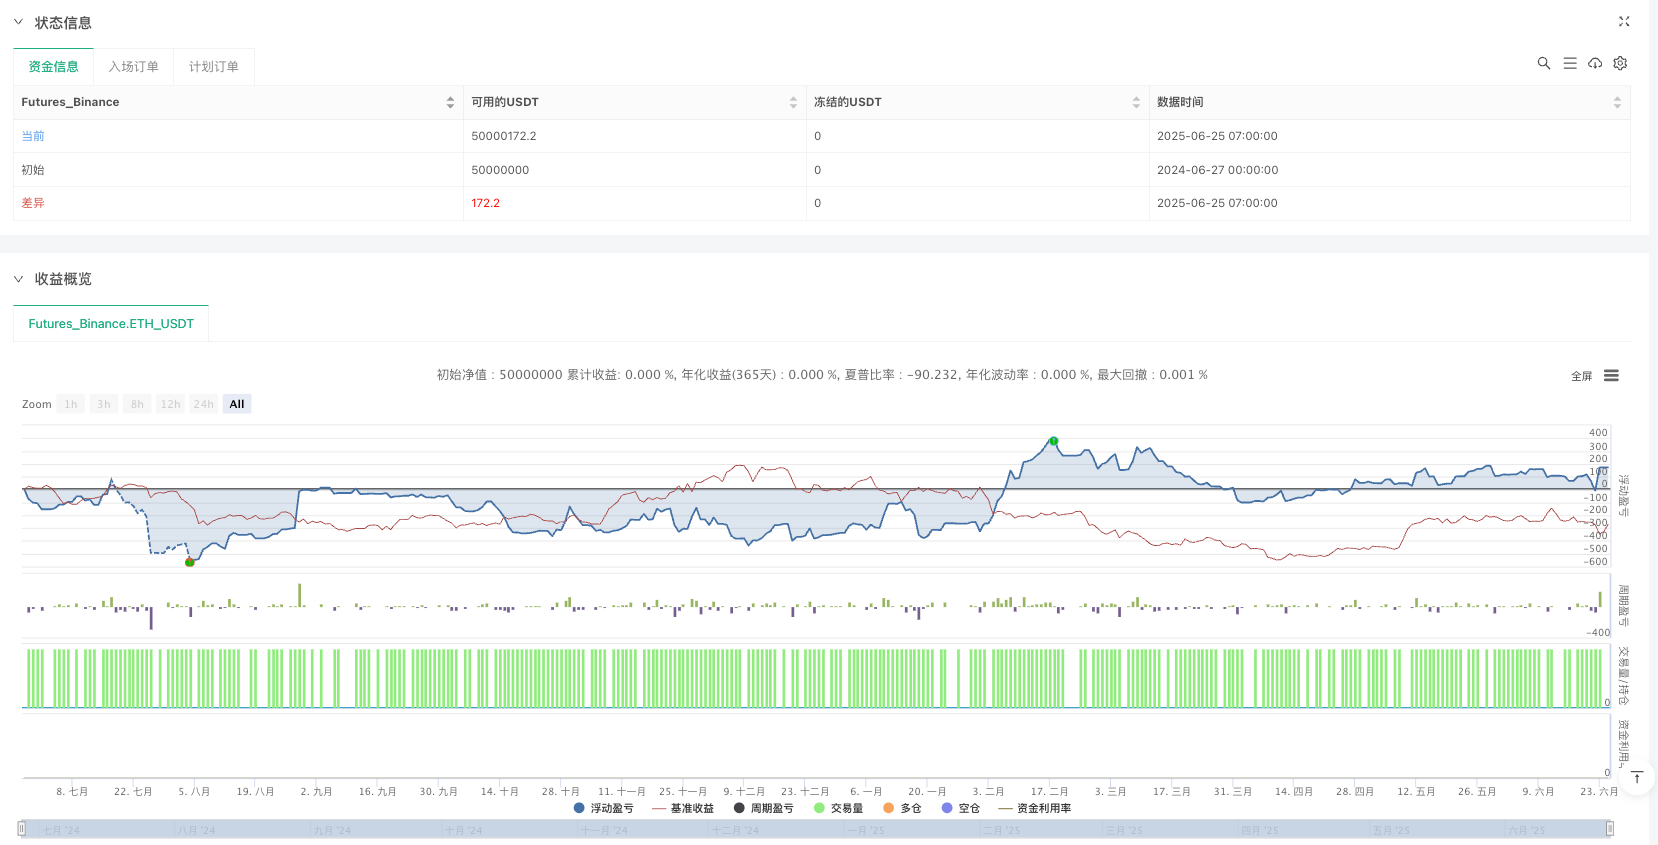Click the 全屏 fullscreen button
The width and height of the screenshot is (1658, 845).
point(1581,376)
